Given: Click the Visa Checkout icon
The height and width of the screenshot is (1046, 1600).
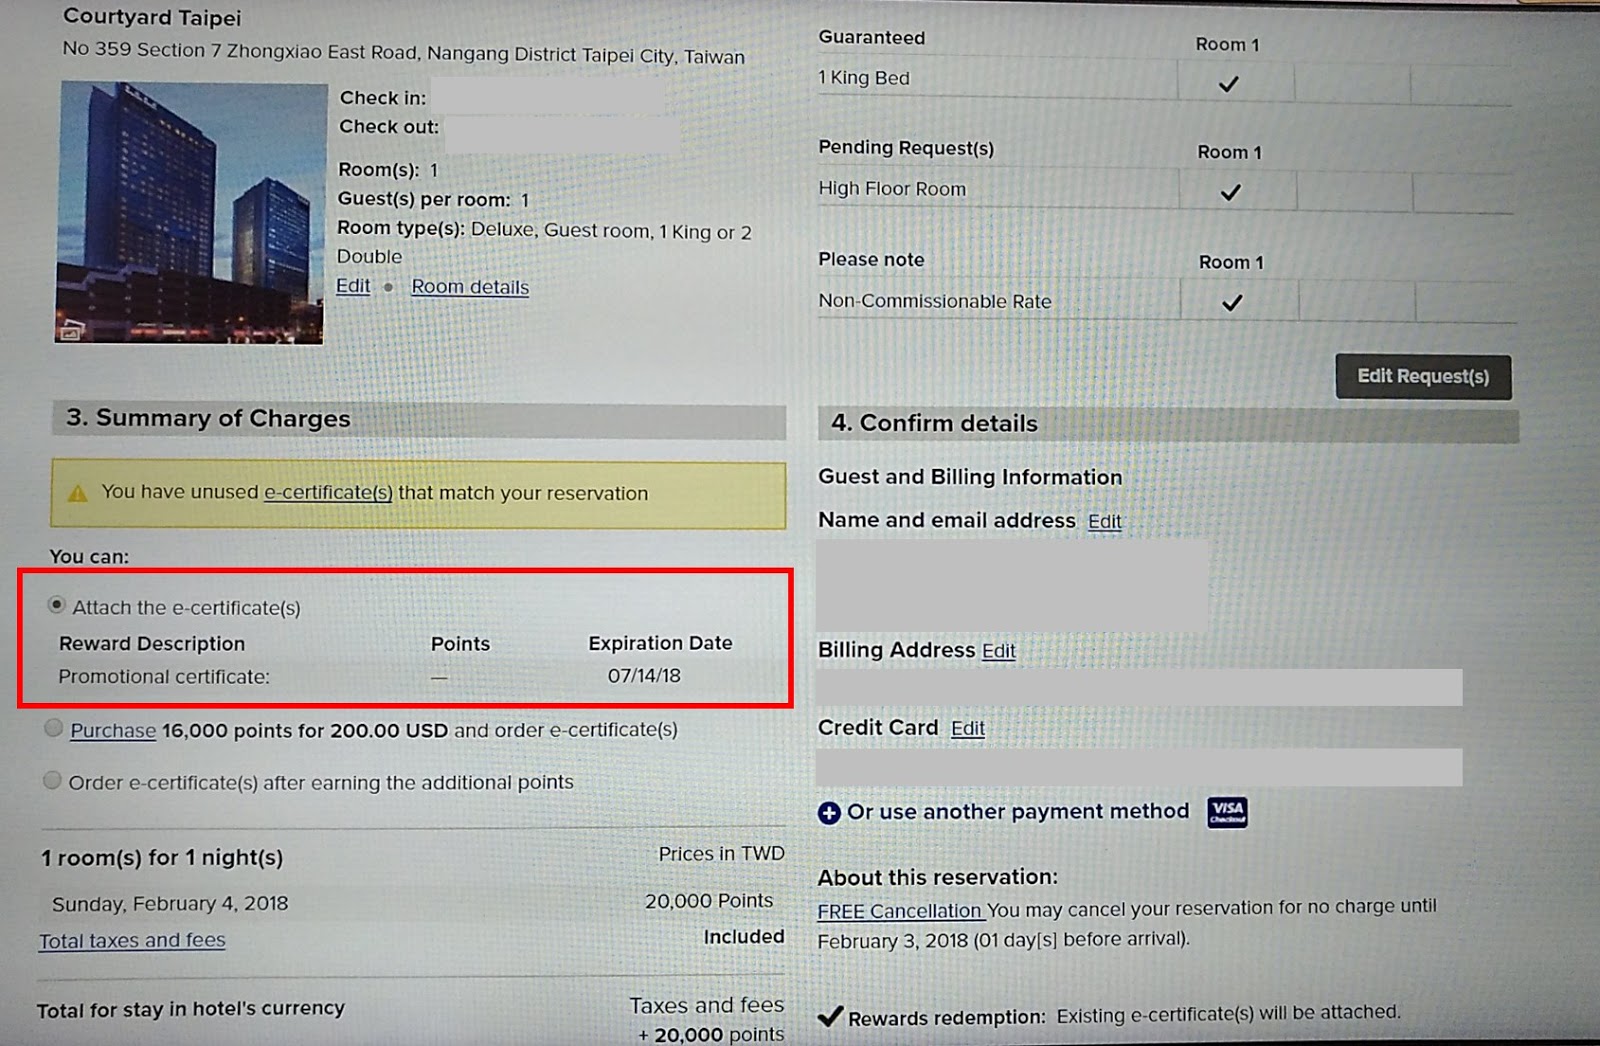Looking at the screenshot, I should coord(1227,811).
